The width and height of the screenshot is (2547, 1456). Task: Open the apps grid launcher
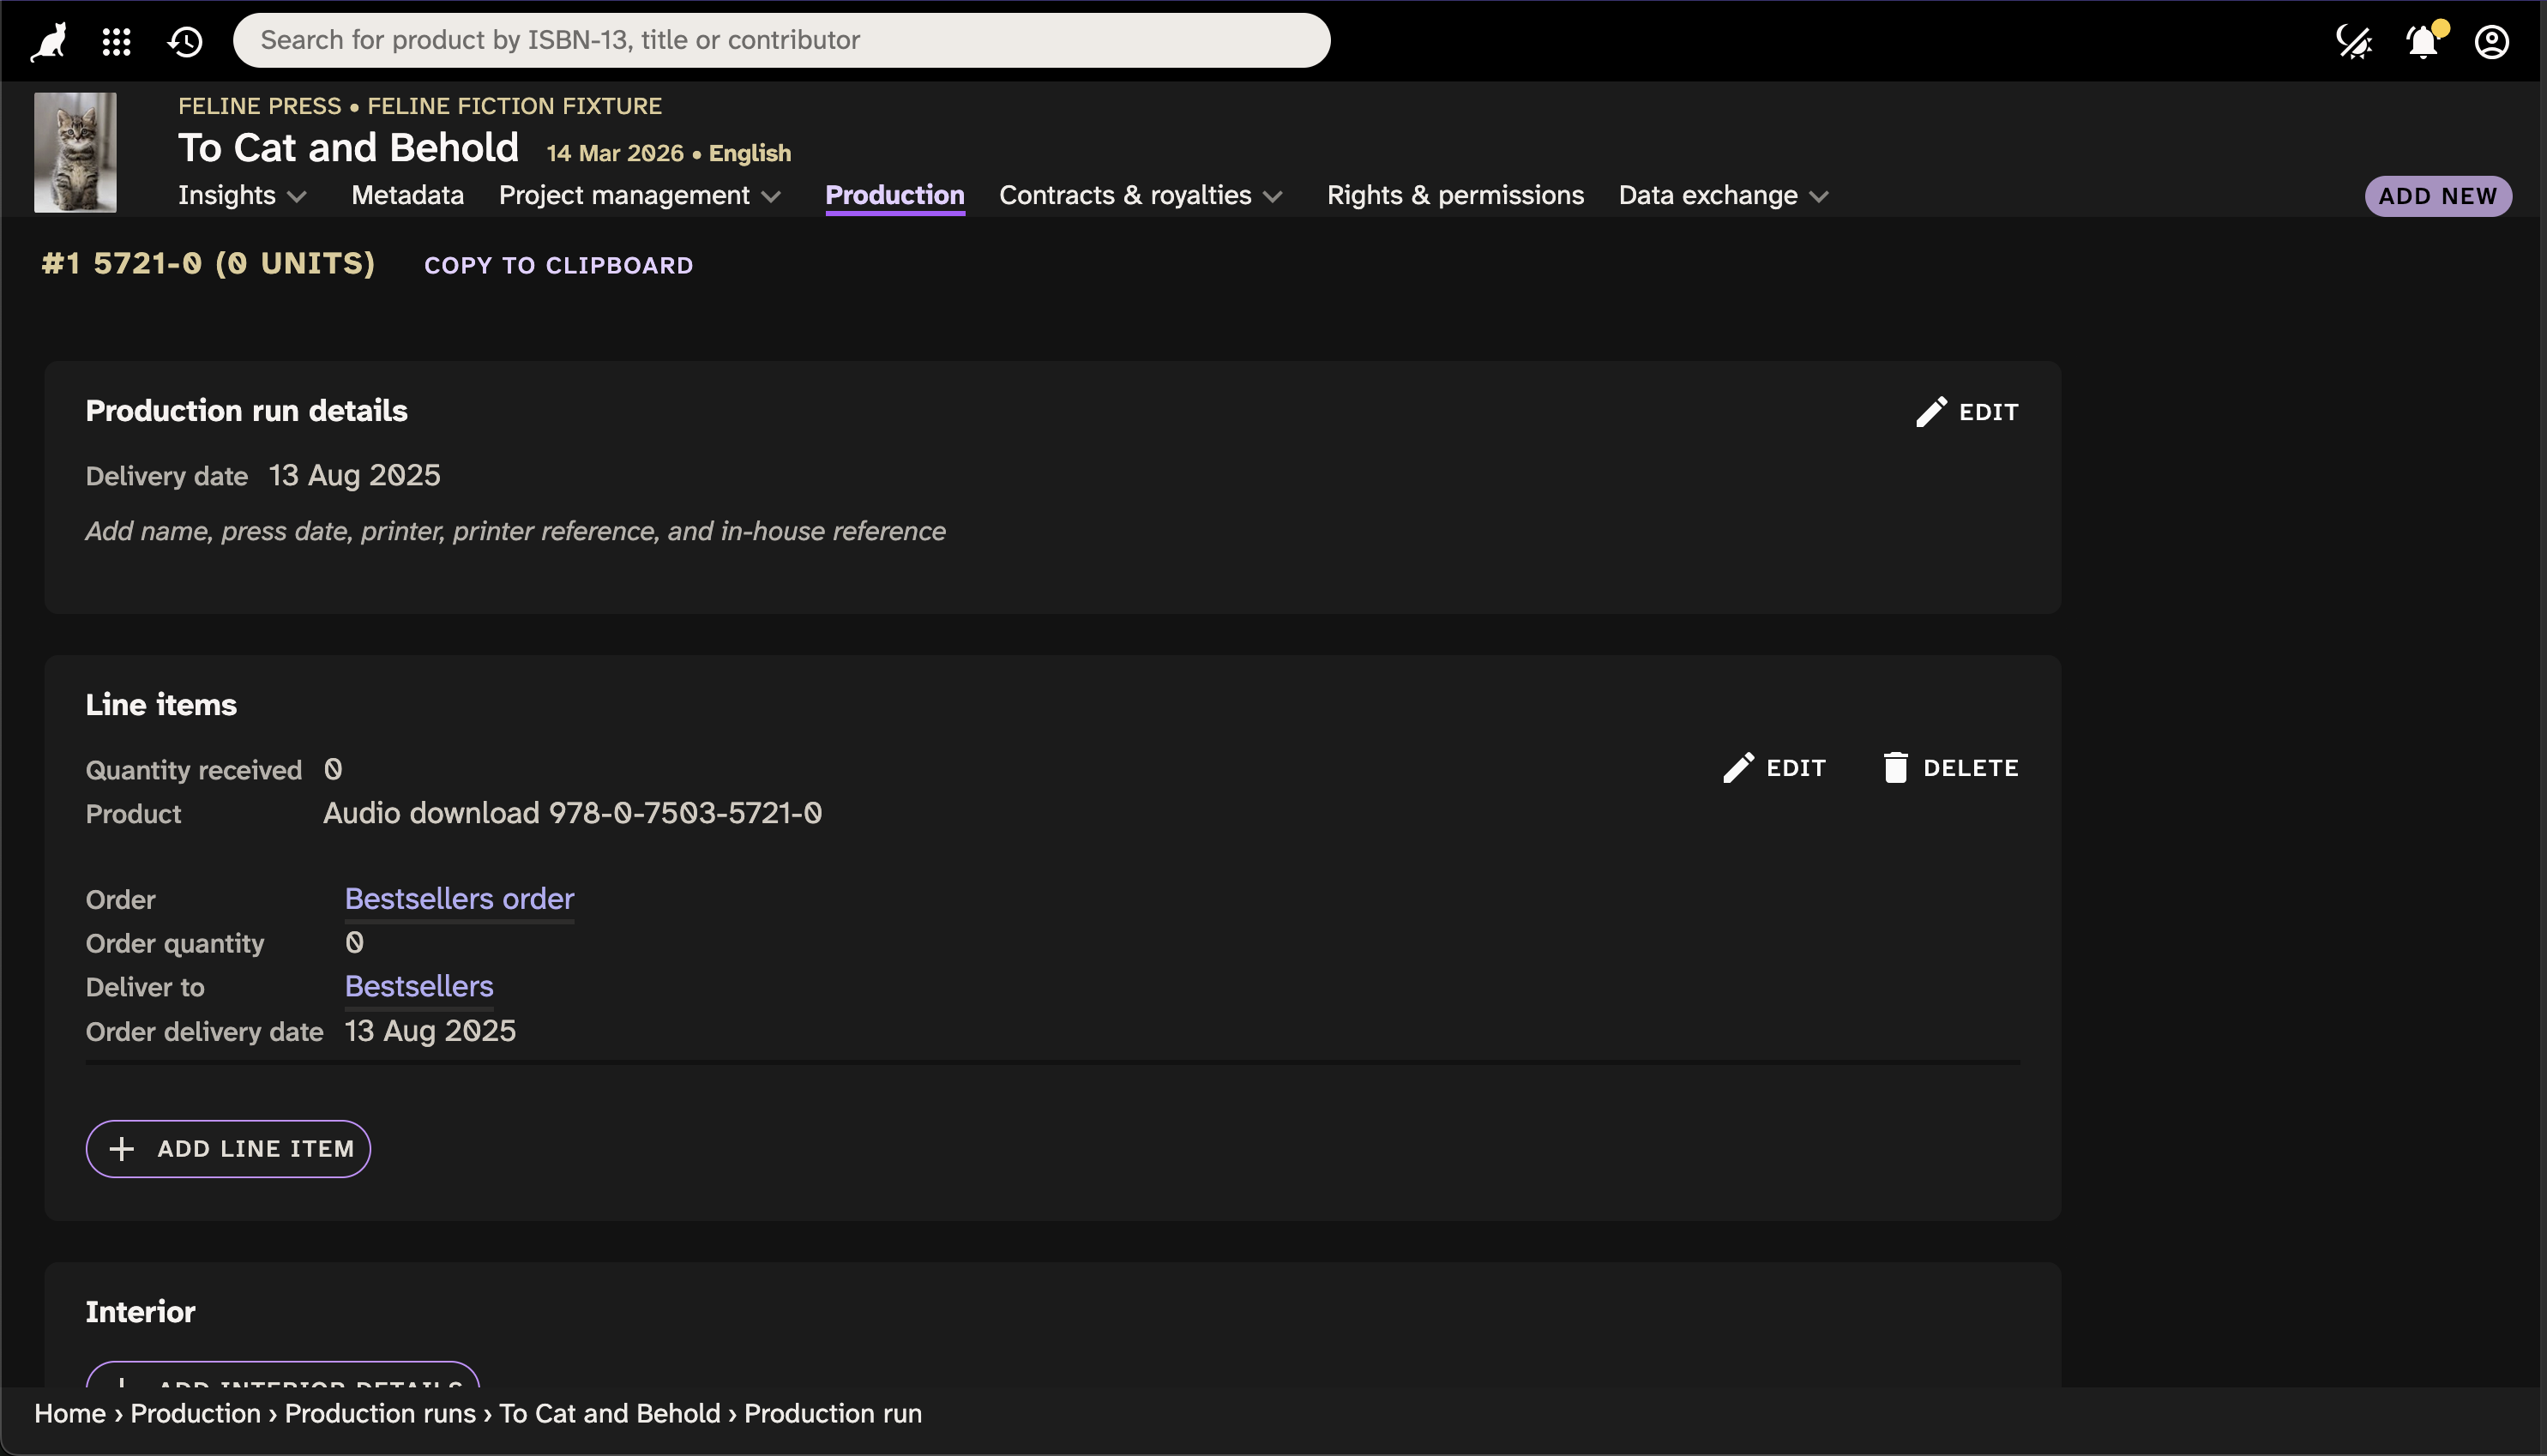116,41
